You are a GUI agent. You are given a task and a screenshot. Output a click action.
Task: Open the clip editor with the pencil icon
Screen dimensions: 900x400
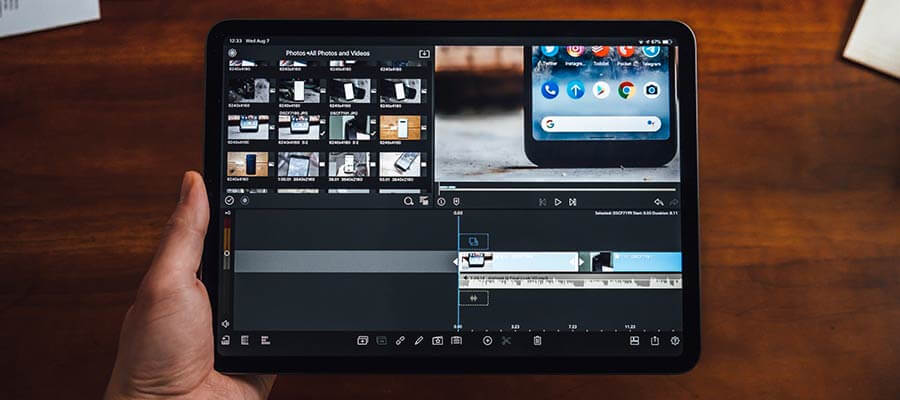[418, 340]
